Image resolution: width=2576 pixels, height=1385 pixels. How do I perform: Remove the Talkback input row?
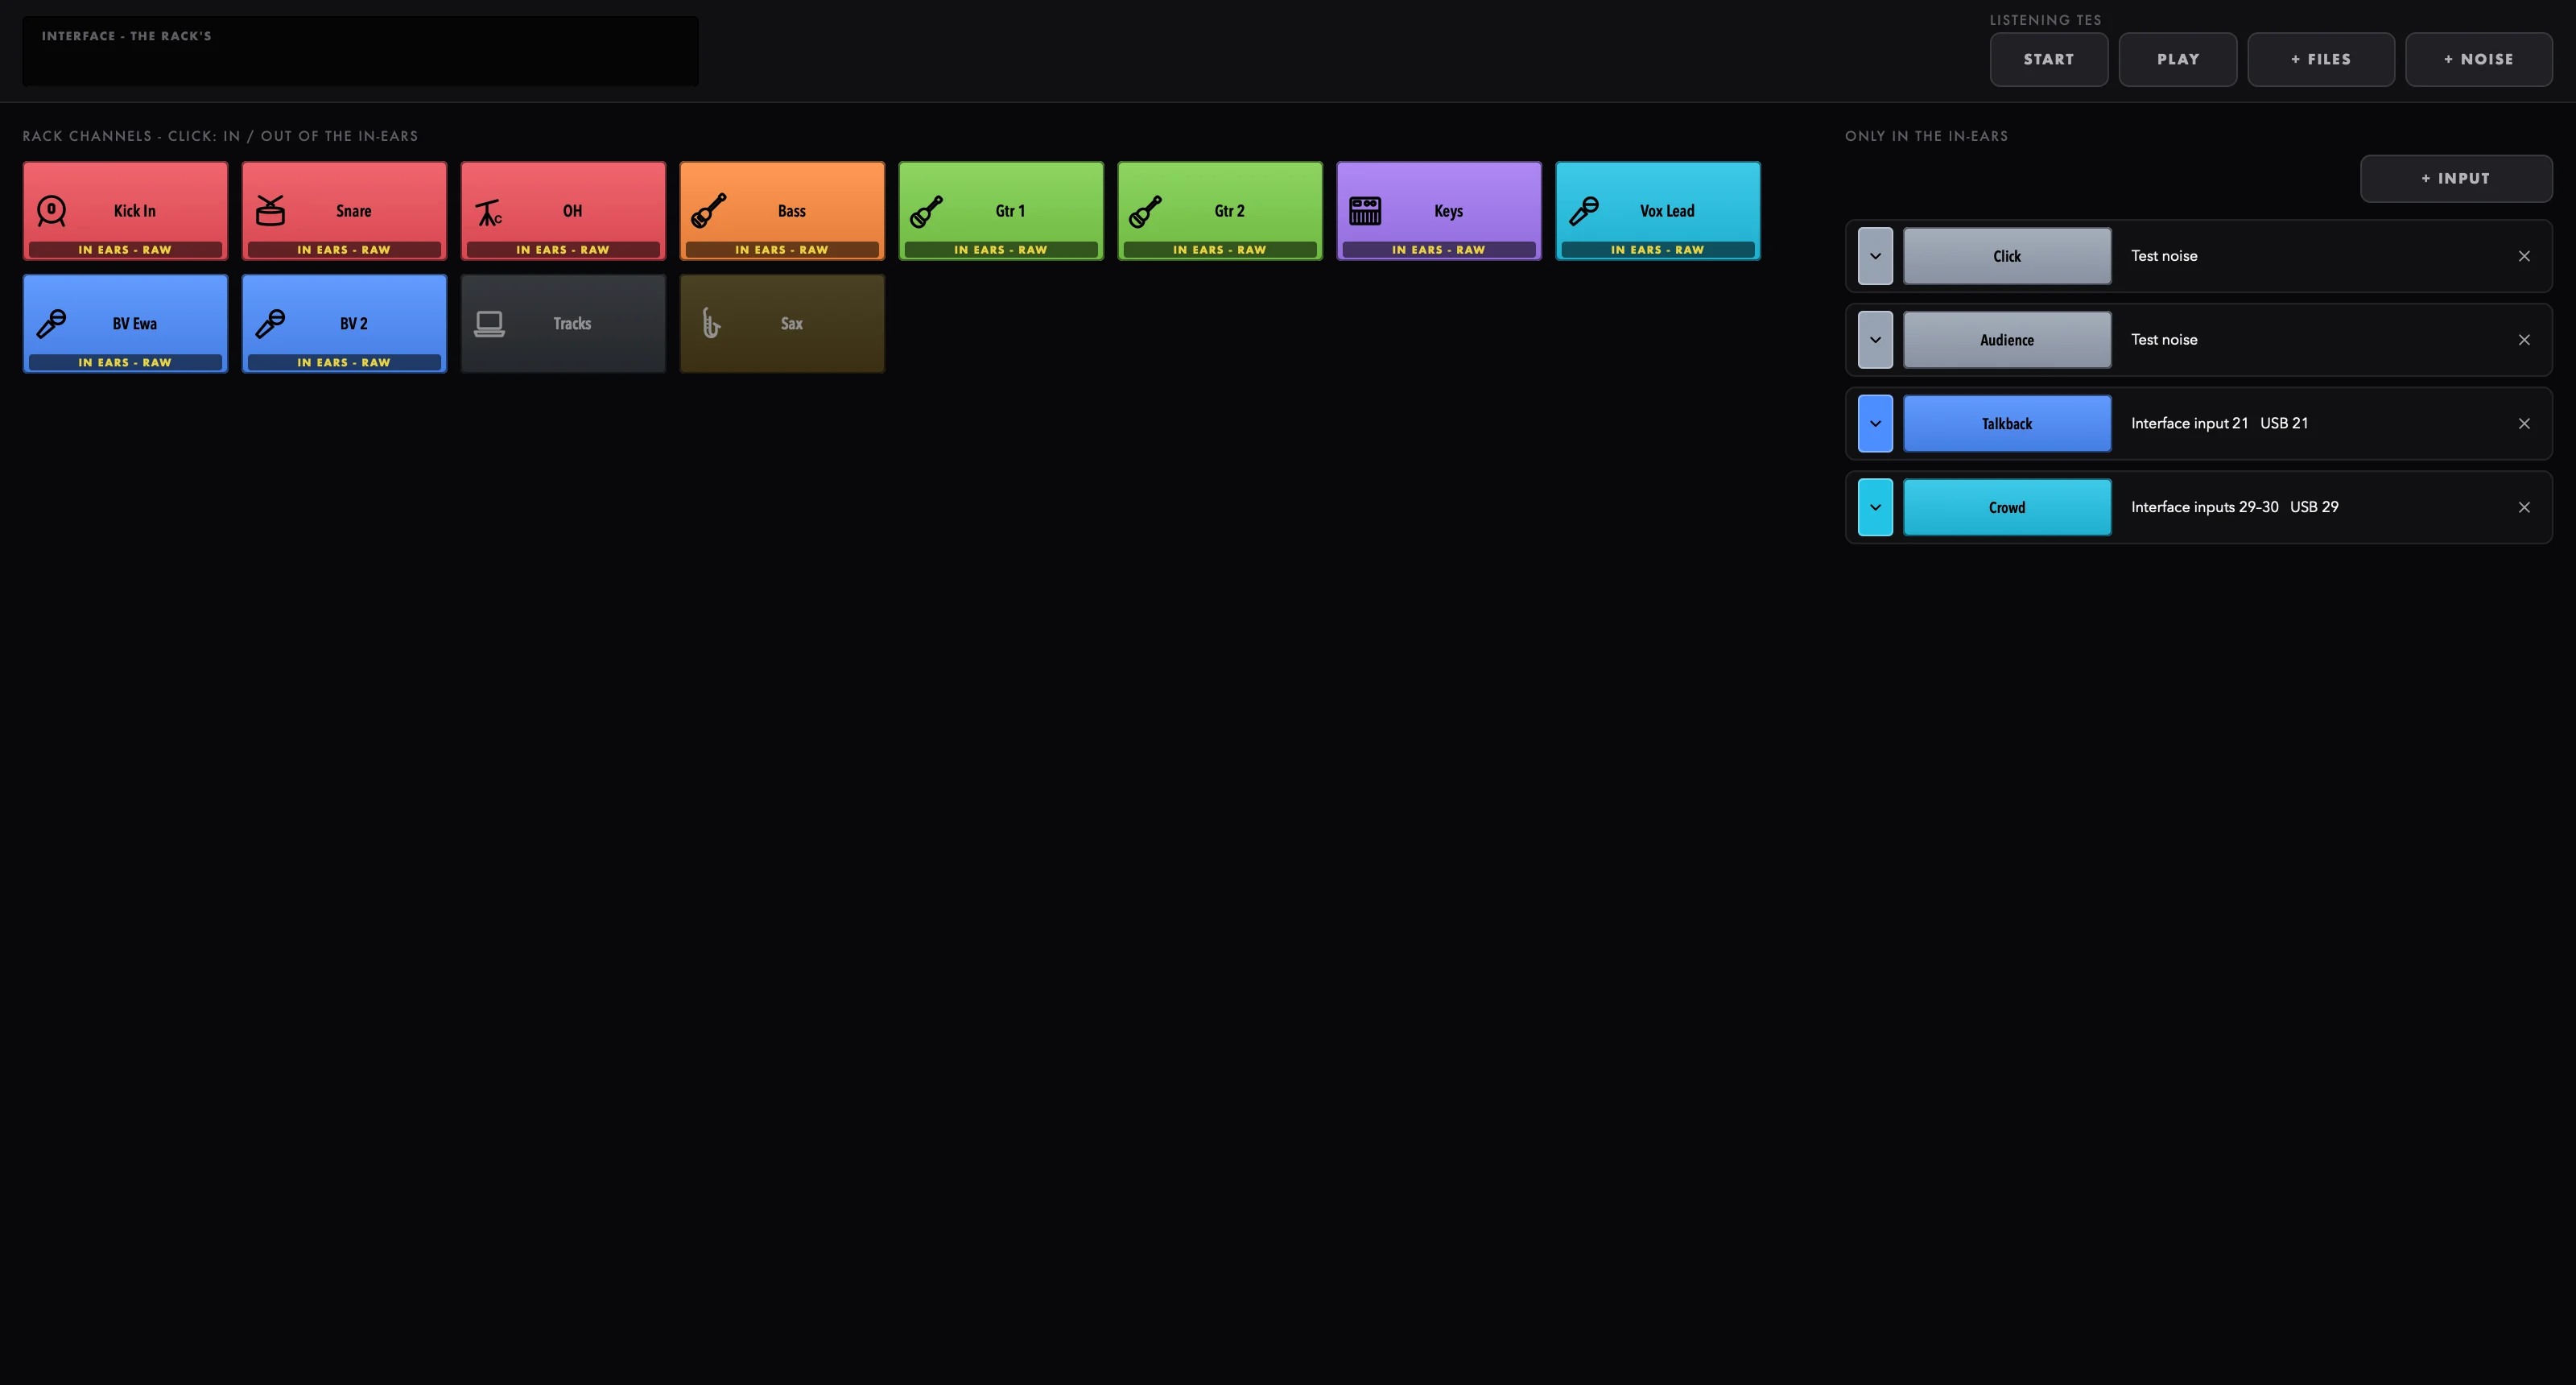click(x=2524, y=424)
